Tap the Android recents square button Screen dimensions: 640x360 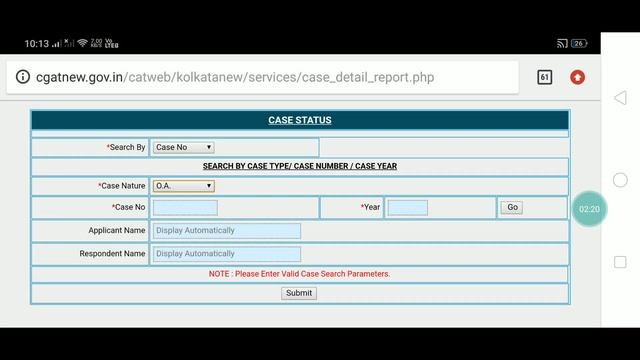coord(620,262)
